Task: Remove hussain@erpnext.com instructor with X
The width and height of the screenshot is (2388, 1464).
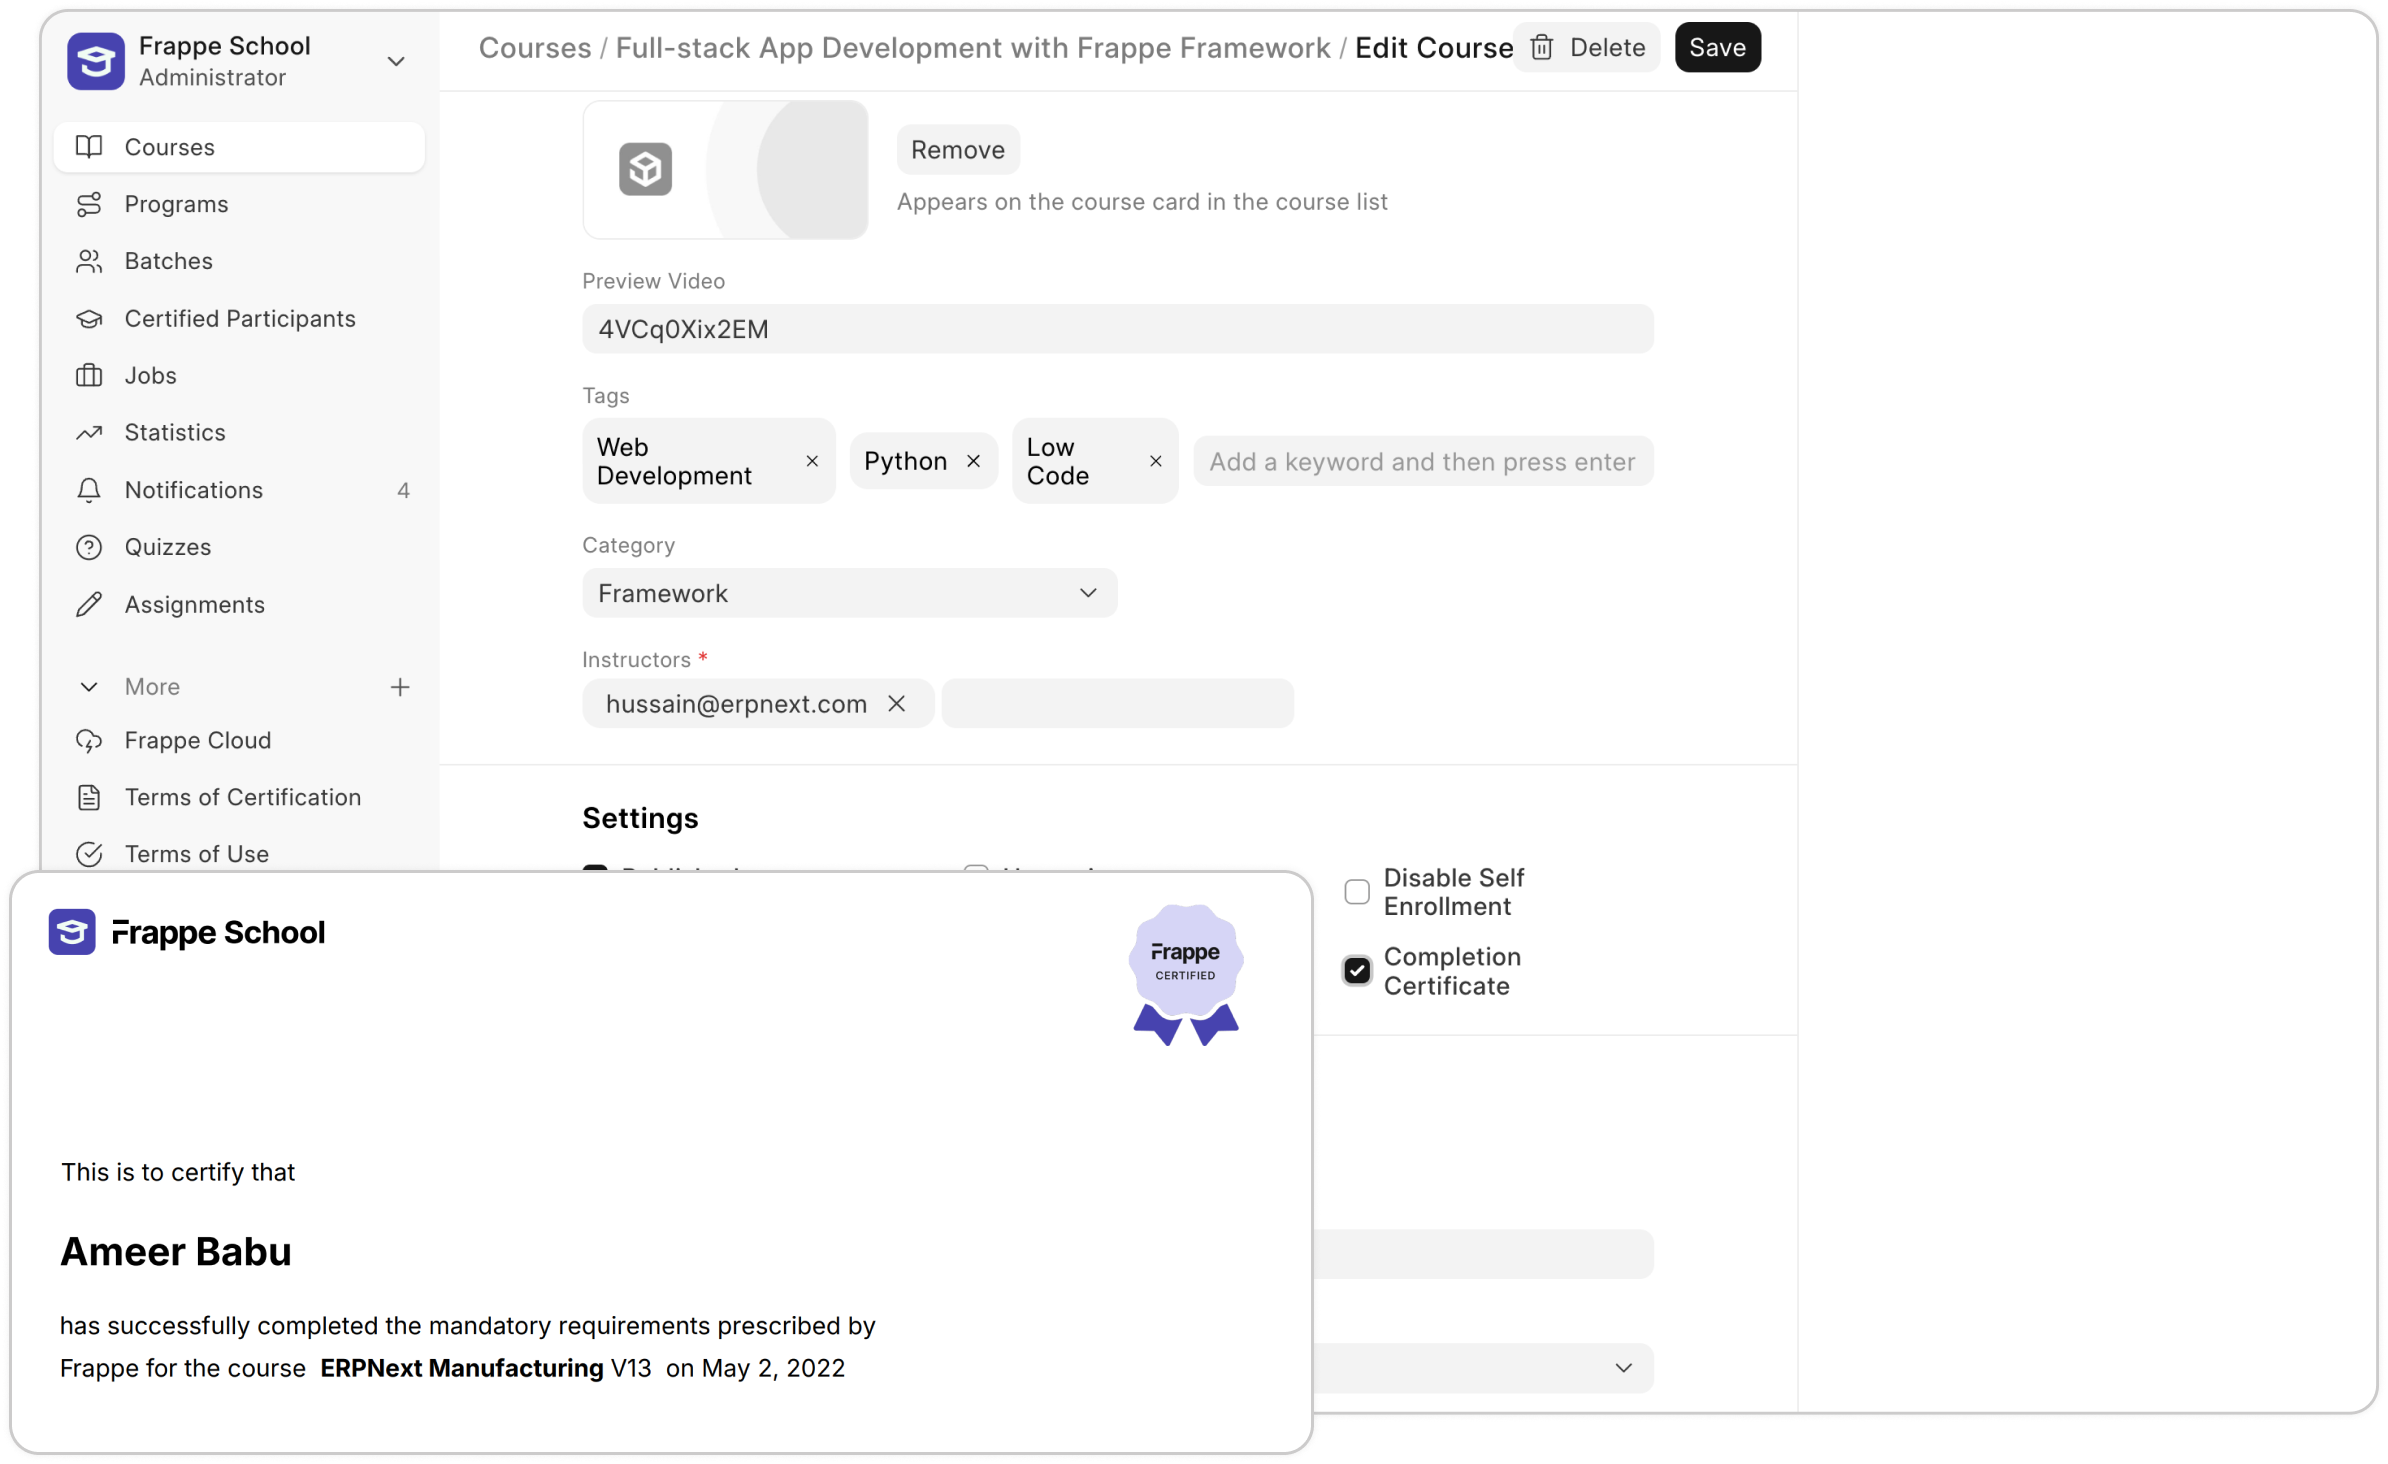Action: click(x=897, y=704)
